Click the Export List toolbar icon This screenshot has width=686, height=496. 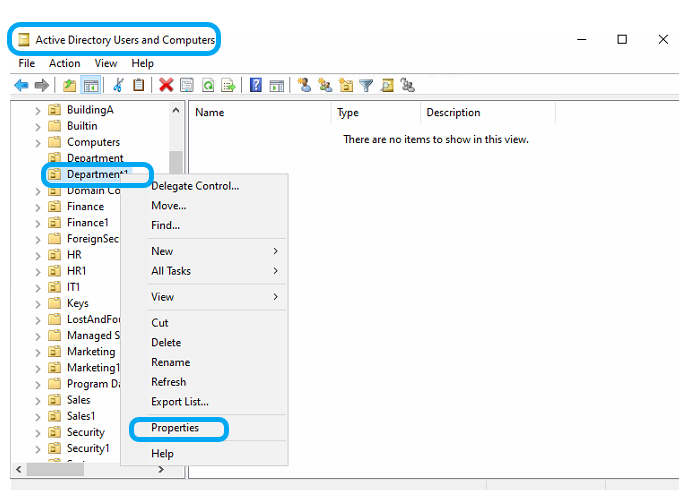click(228, 85)
